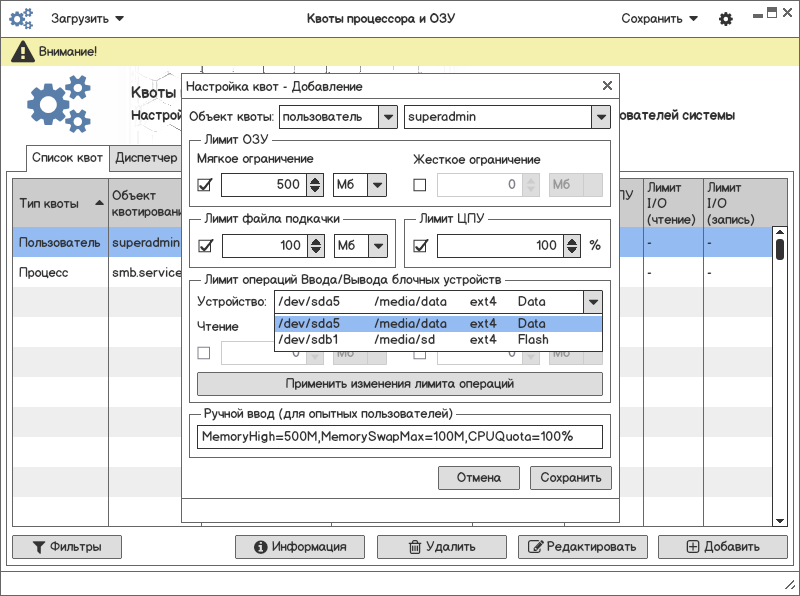Click the Редактировать pencil button
The height and width of the screenshot is (596, 800).
(582, 547)
